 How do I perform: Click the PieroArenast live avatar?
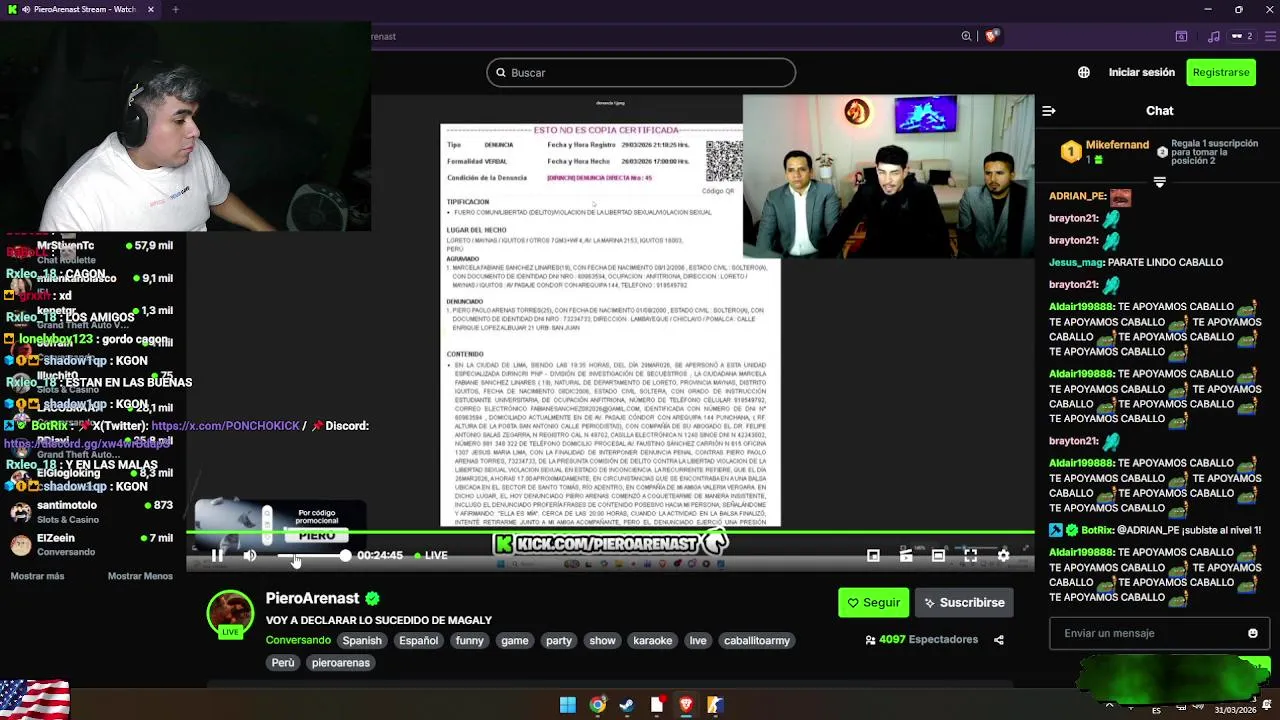(230, 614)
